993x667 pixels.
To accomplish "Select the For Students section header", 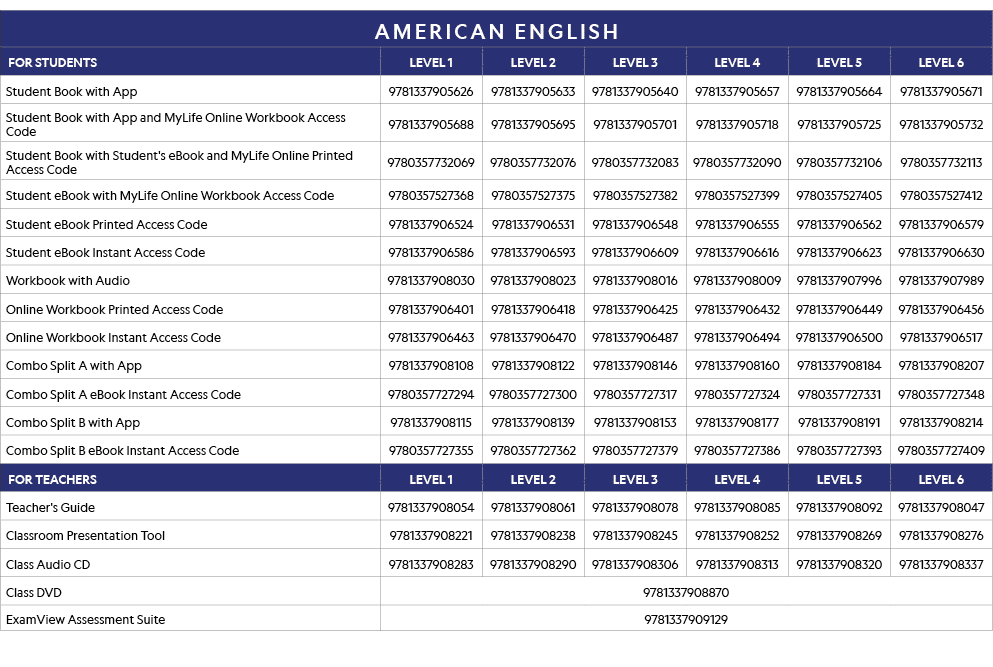I will 52,63.
